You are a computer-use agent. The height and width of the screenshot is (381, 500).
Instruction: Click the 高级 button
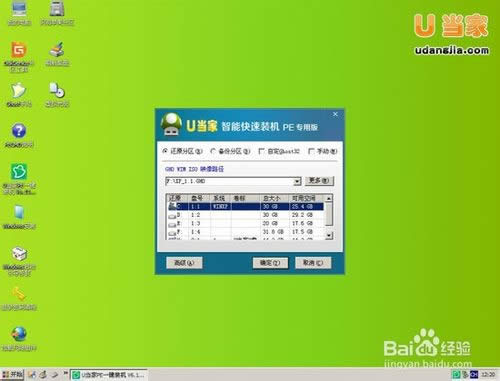click(184, 263)
